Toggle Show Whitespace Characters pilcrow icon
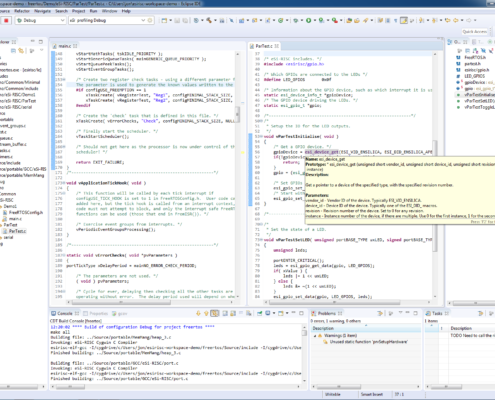 tap(396, 20)
